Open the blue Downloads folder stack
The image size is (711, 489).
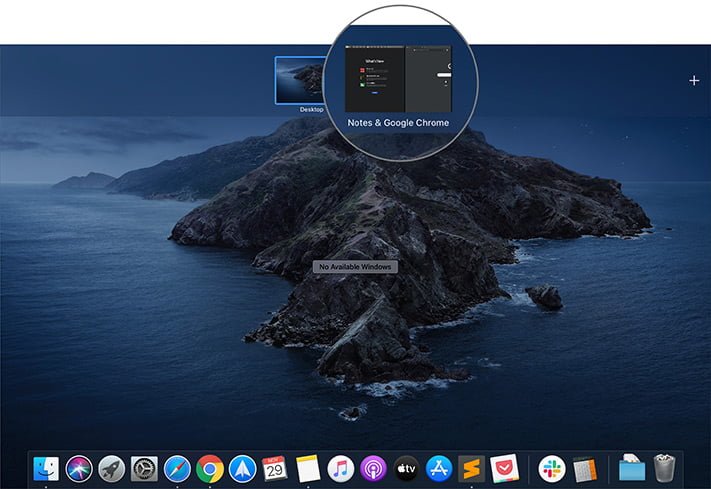632,468
